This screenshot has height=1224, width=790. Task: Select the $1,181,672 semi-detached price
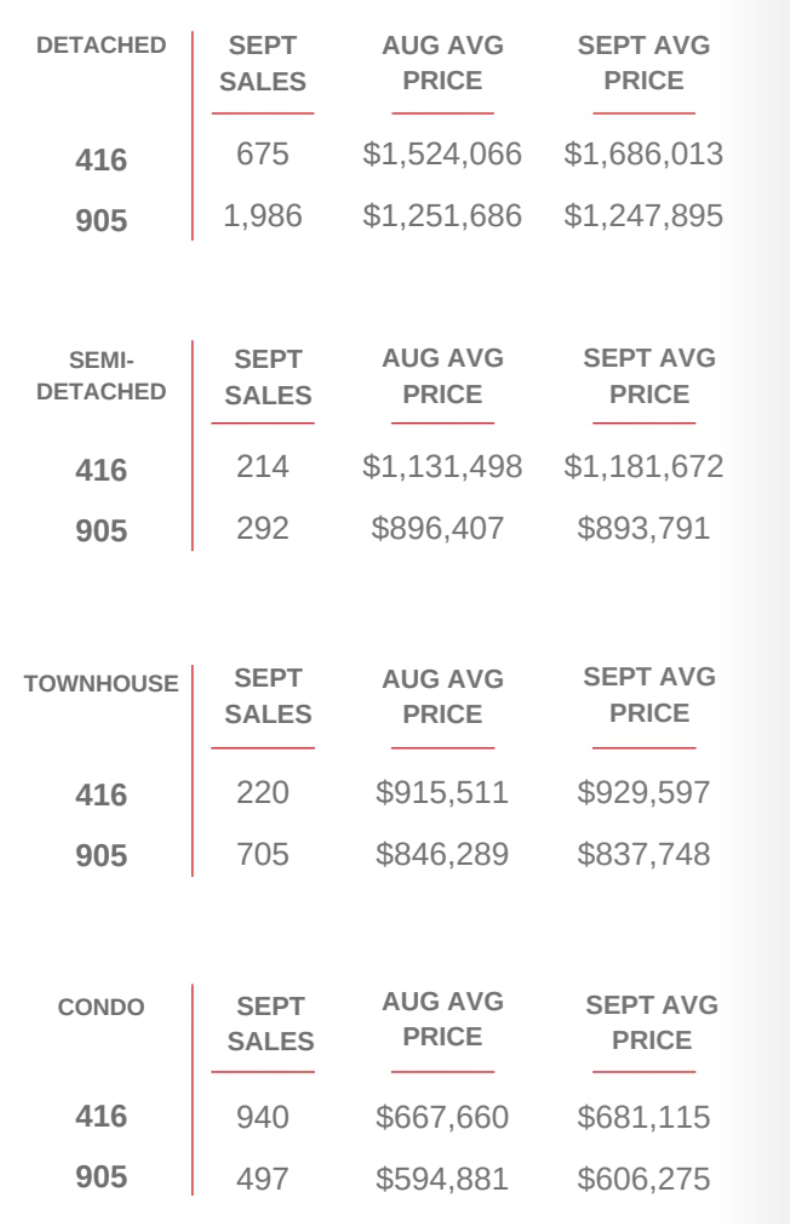tap(643, 466)
